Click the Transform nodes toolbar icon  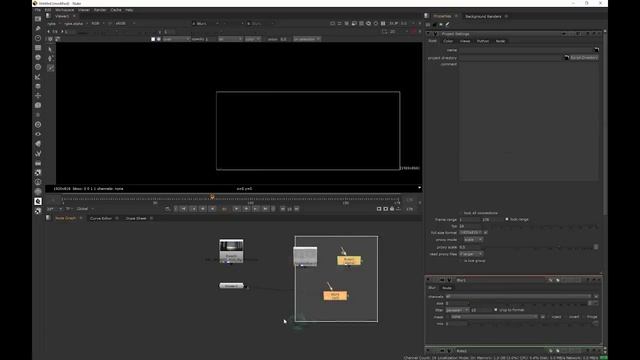38,96
